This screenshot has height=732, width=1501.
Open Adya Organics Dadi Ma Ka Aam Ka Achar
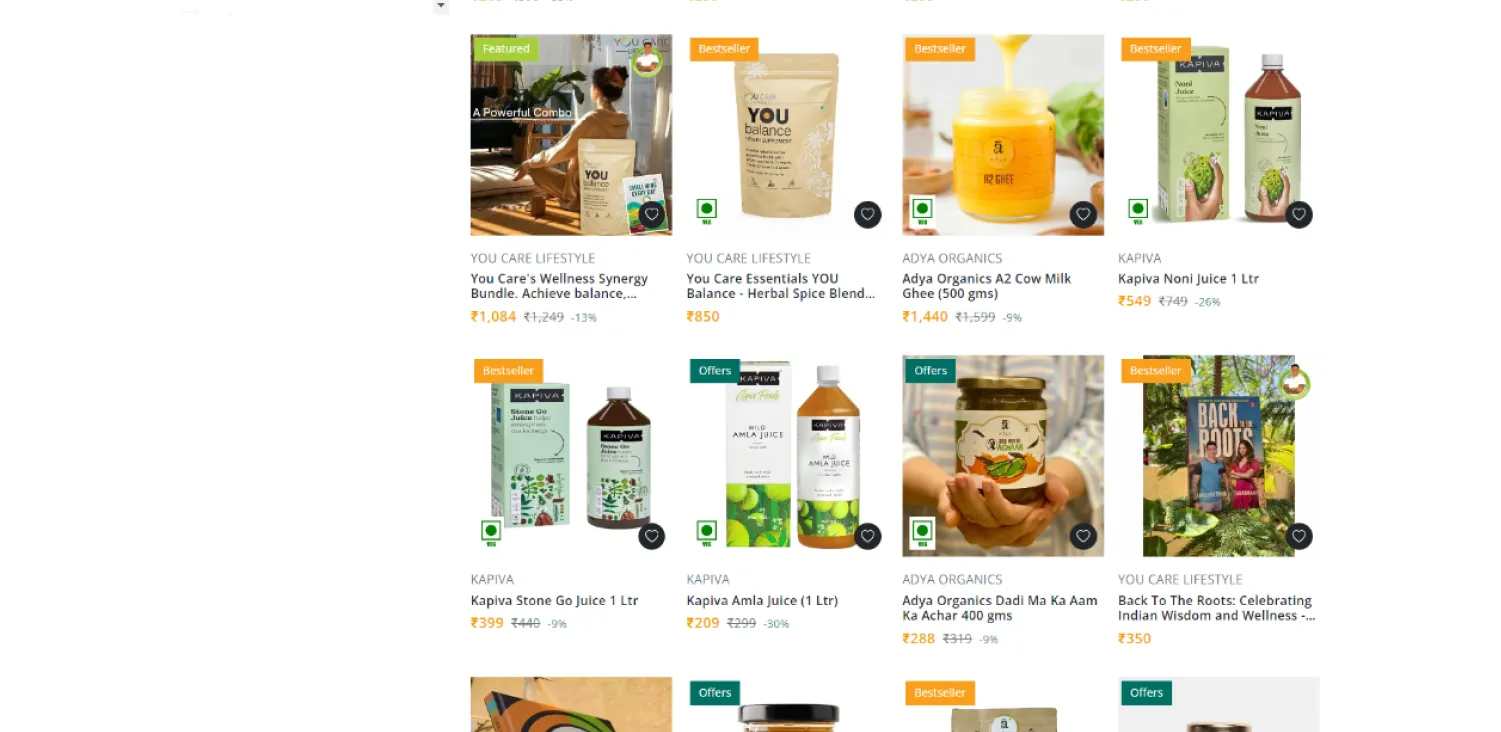[x=1000, y=608]
